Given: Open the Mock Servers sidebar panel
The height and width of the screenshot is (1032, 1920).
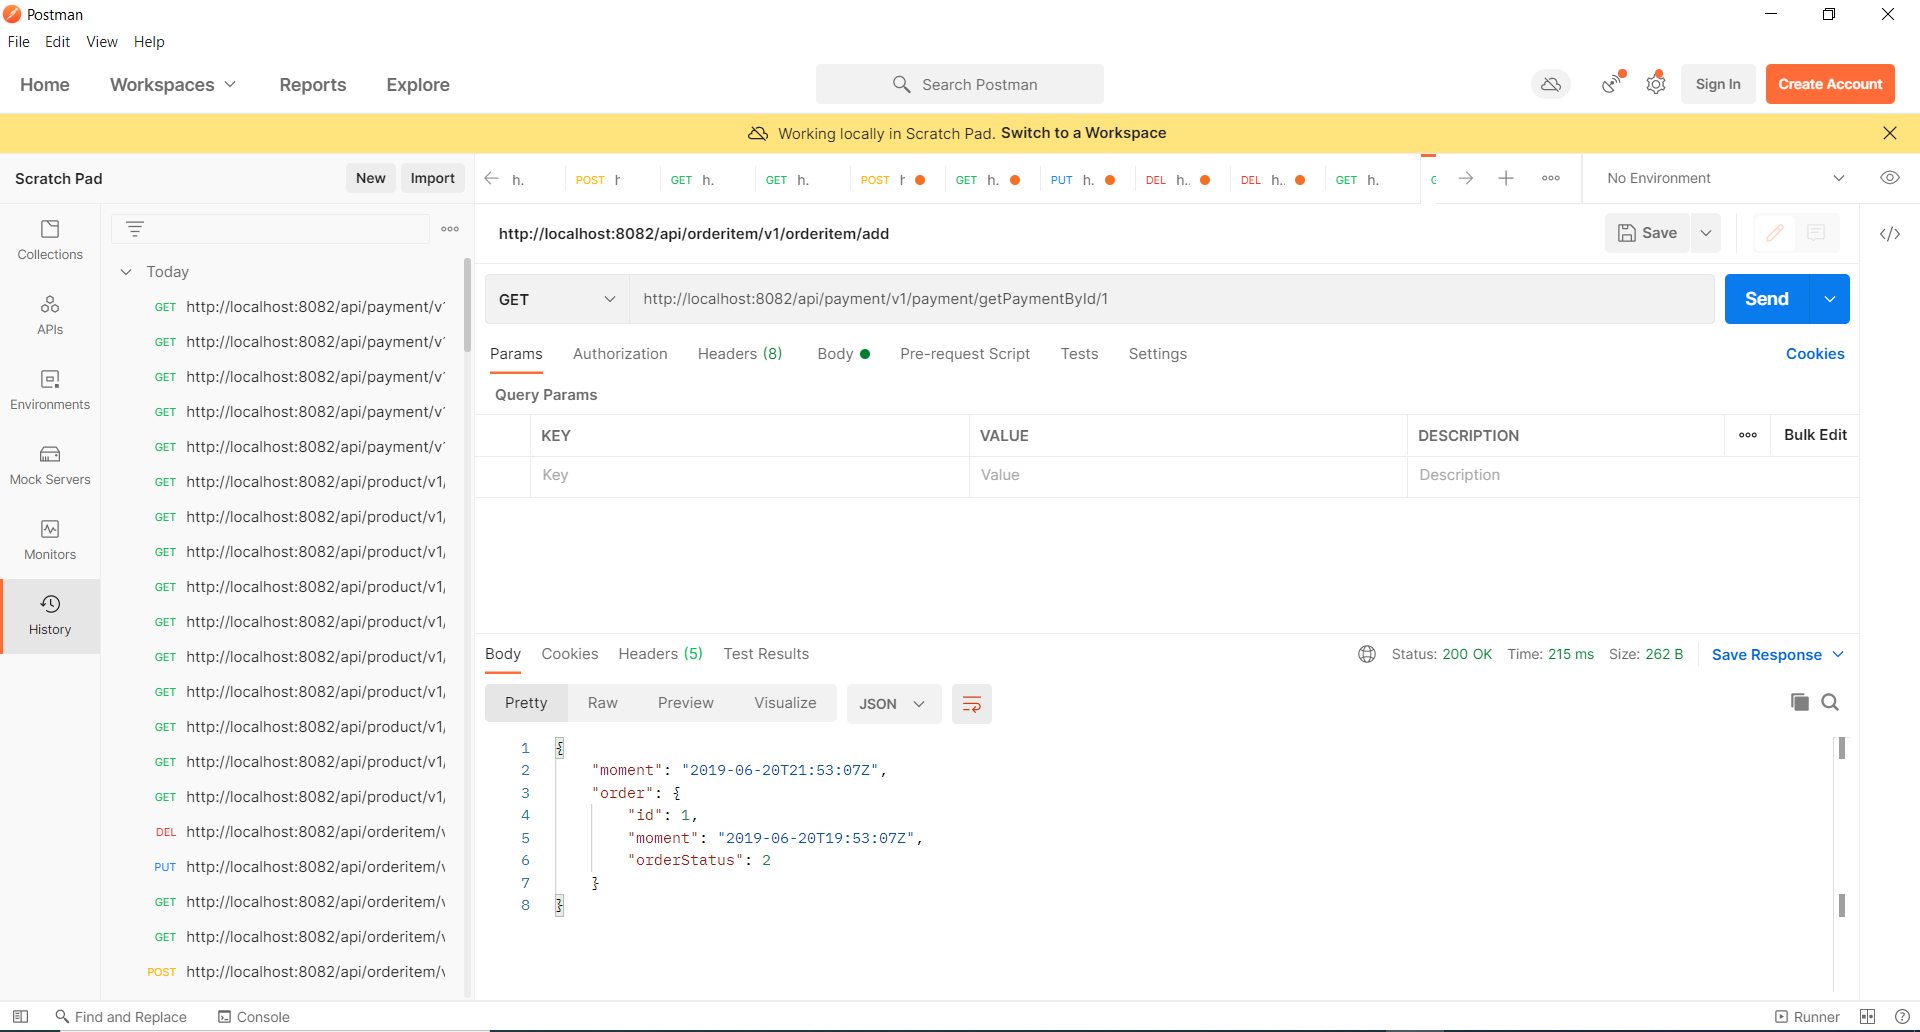Looking at the screenshot, I should (50, 465).
